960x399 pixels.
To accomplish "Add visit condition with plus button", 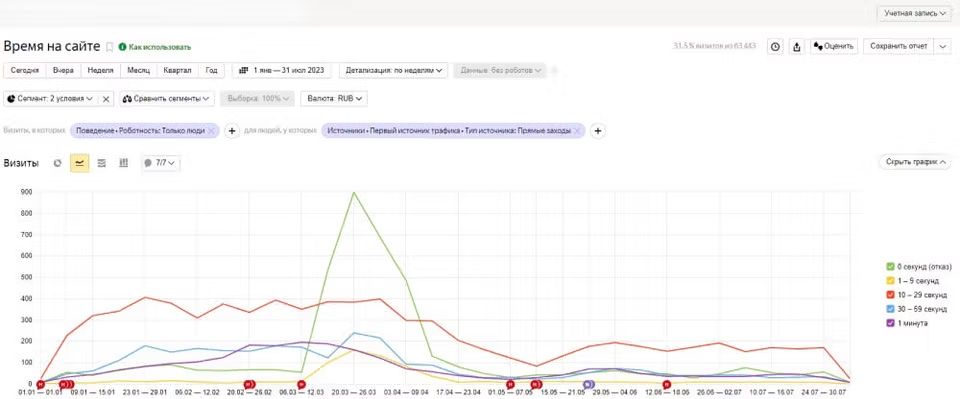I will pos(231,131).
